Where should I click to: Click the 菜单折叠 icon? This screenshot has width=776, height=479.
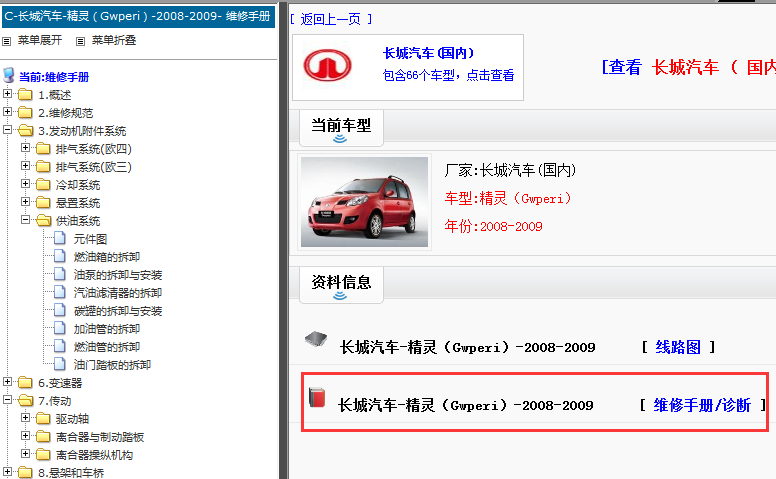80,42
